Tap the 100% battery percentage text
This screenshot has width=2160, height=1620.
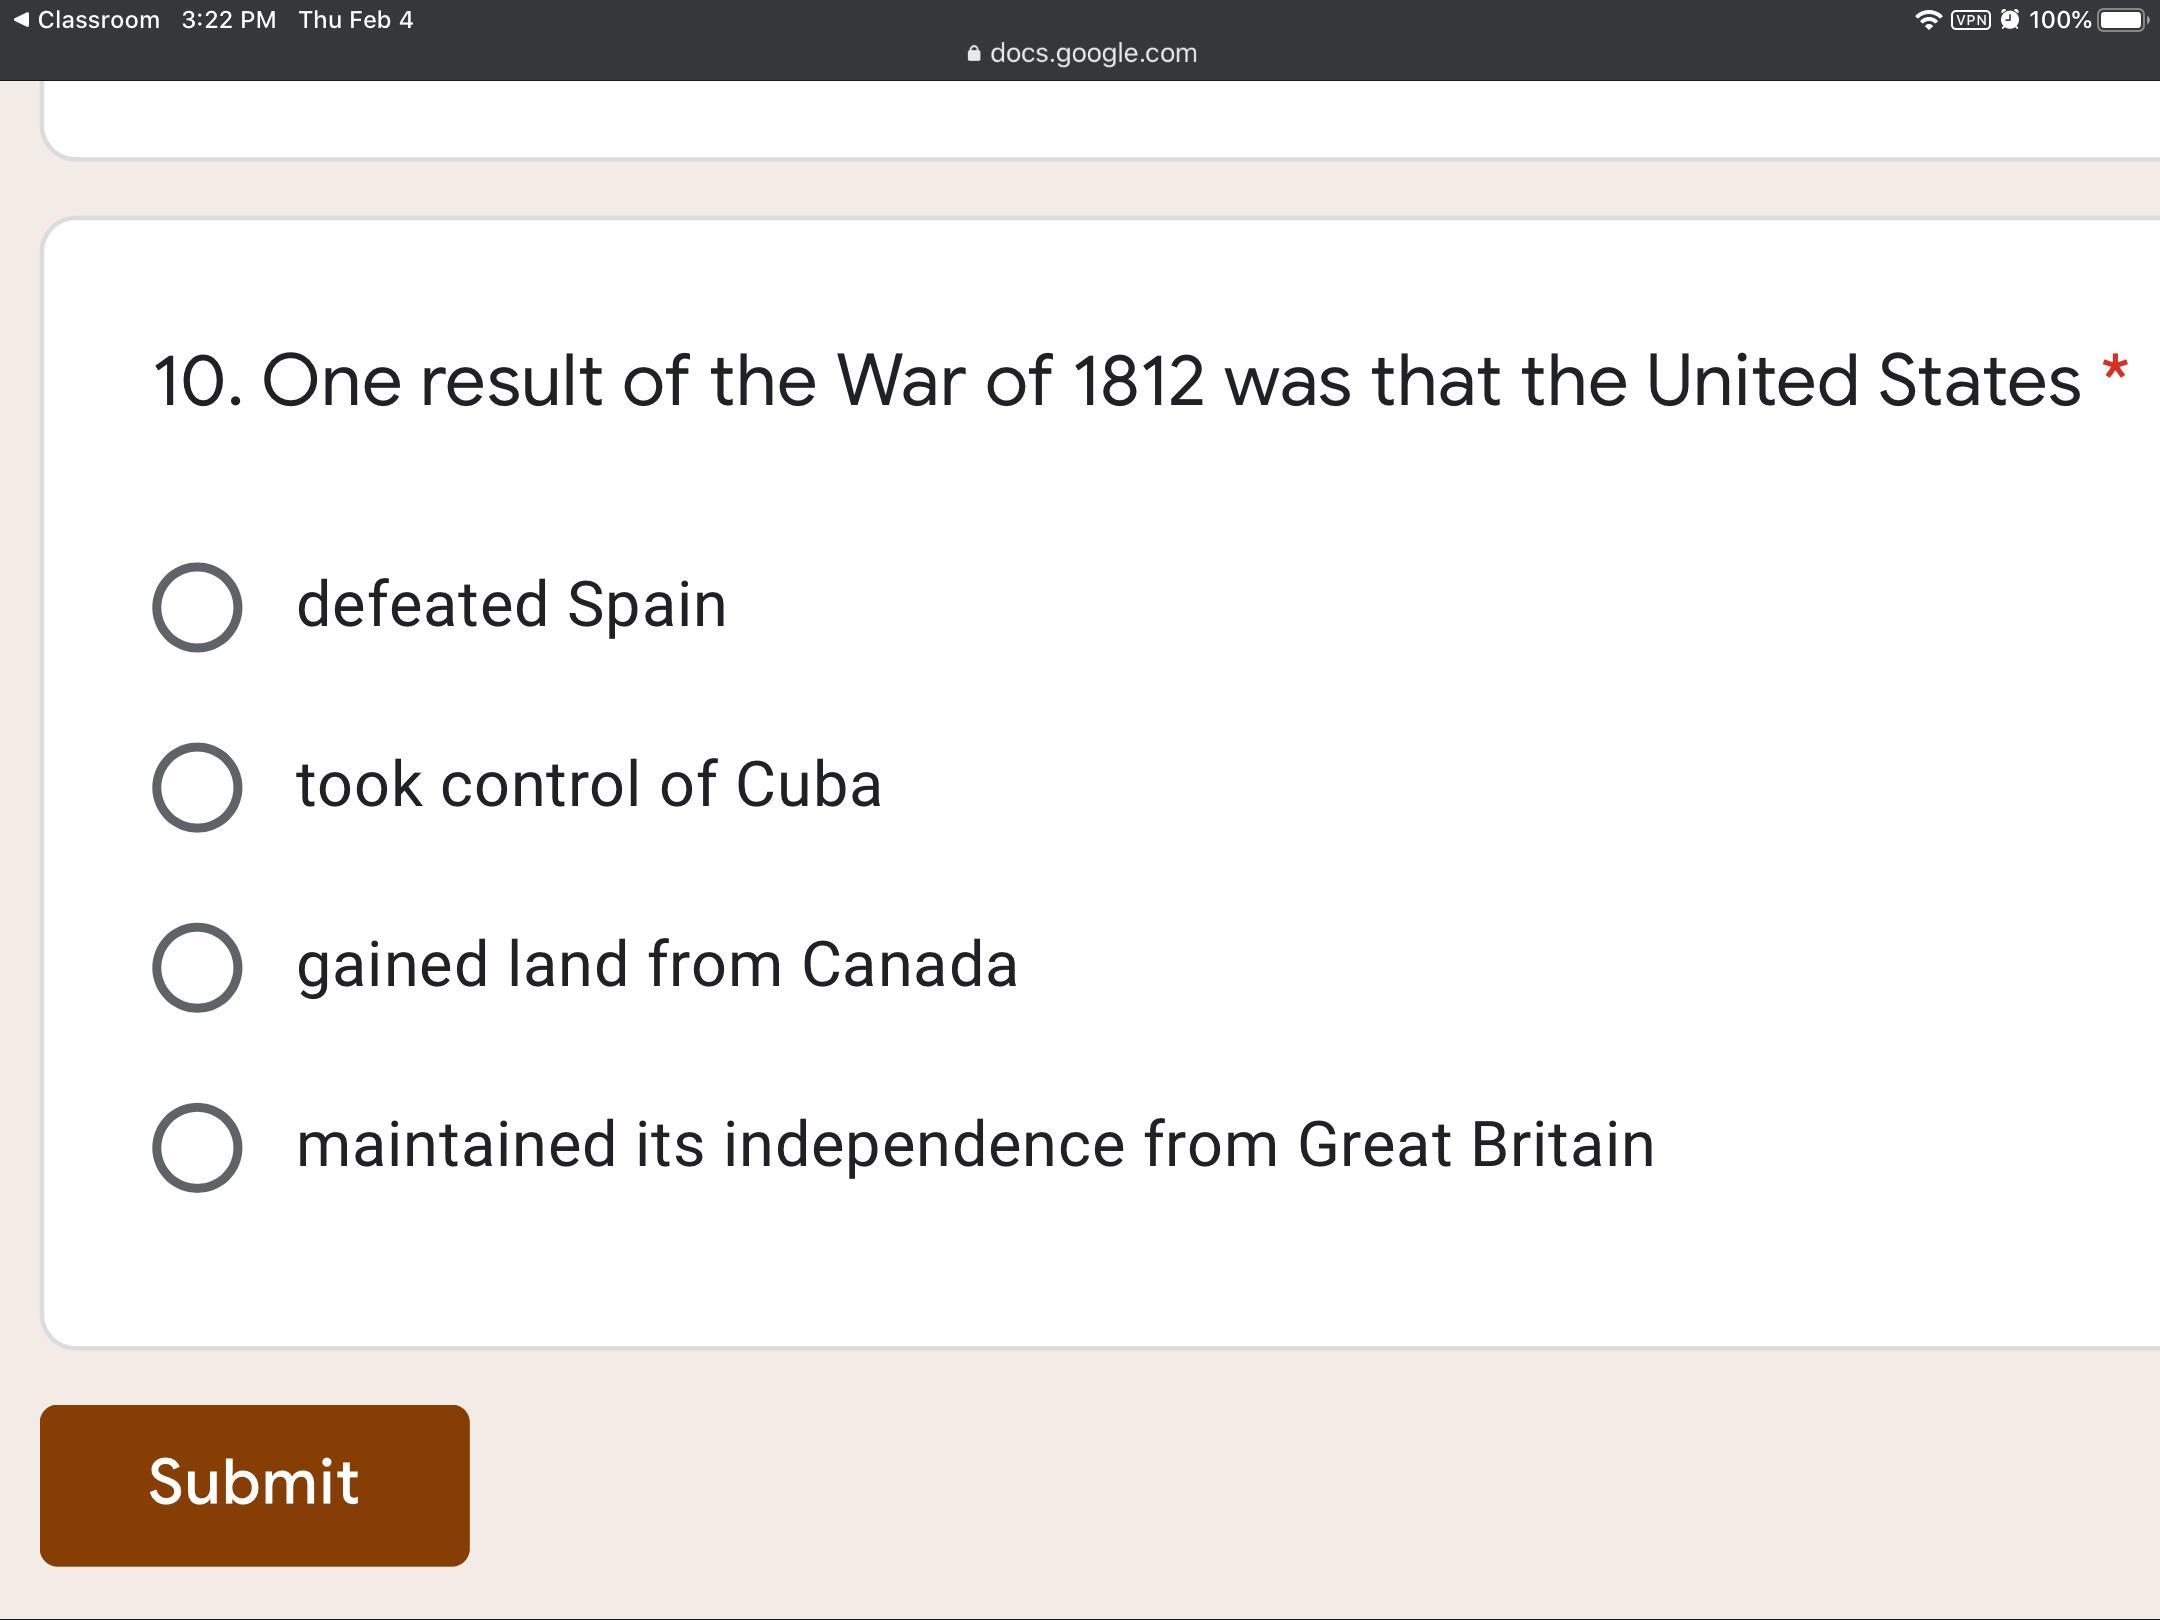pyautogui.click(x=2060, y=20)
